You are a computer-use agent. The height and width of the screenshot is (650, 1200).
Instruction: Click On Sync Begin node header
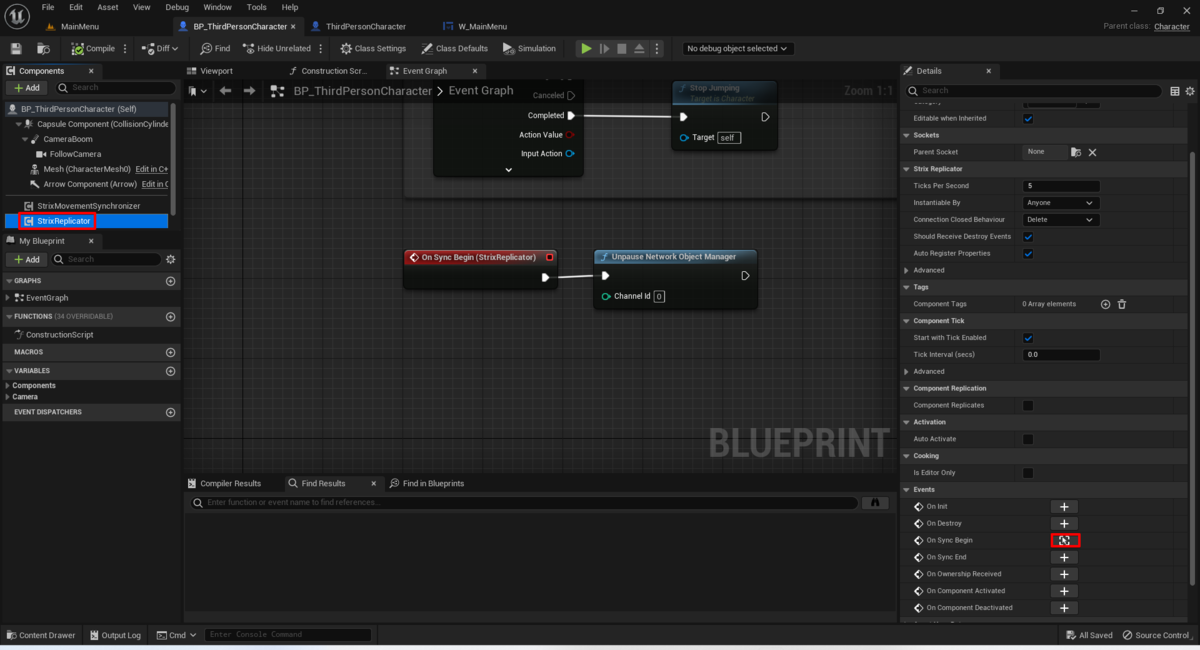[479, 257]
